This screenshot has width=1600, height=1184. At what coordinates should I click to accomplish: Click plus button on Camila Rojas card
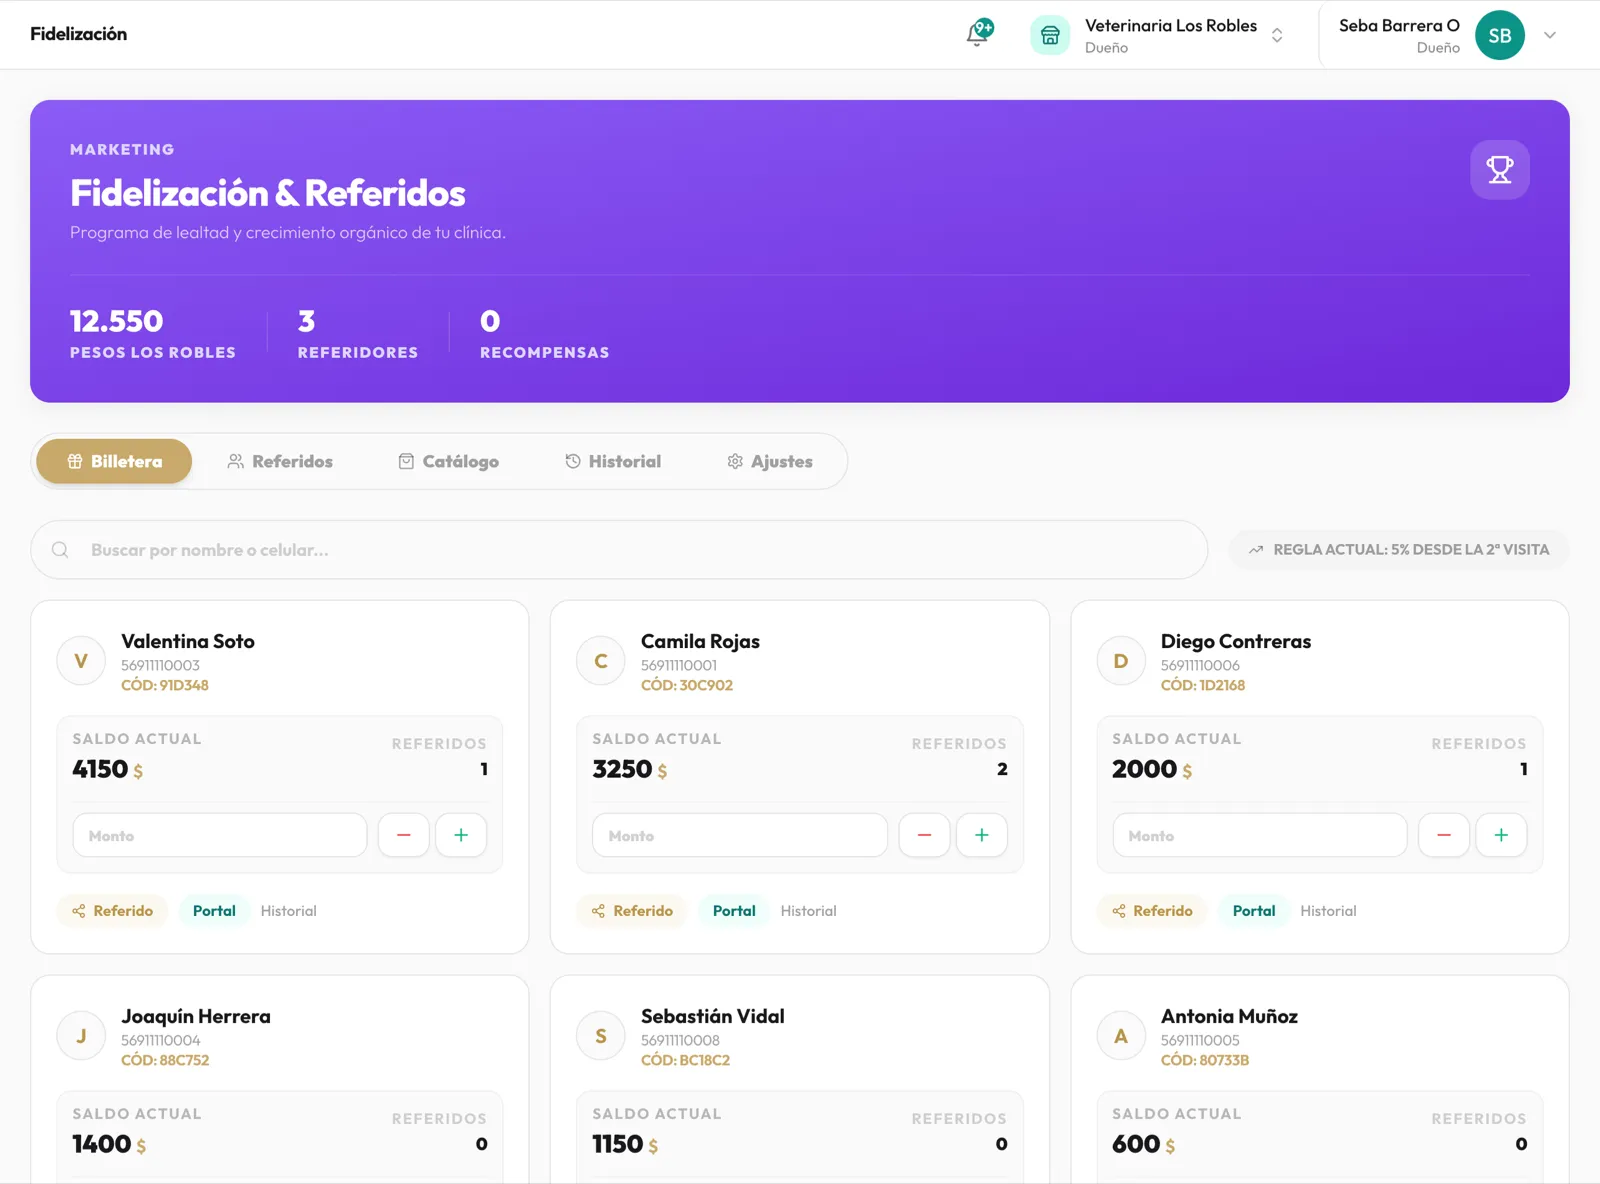981,835
